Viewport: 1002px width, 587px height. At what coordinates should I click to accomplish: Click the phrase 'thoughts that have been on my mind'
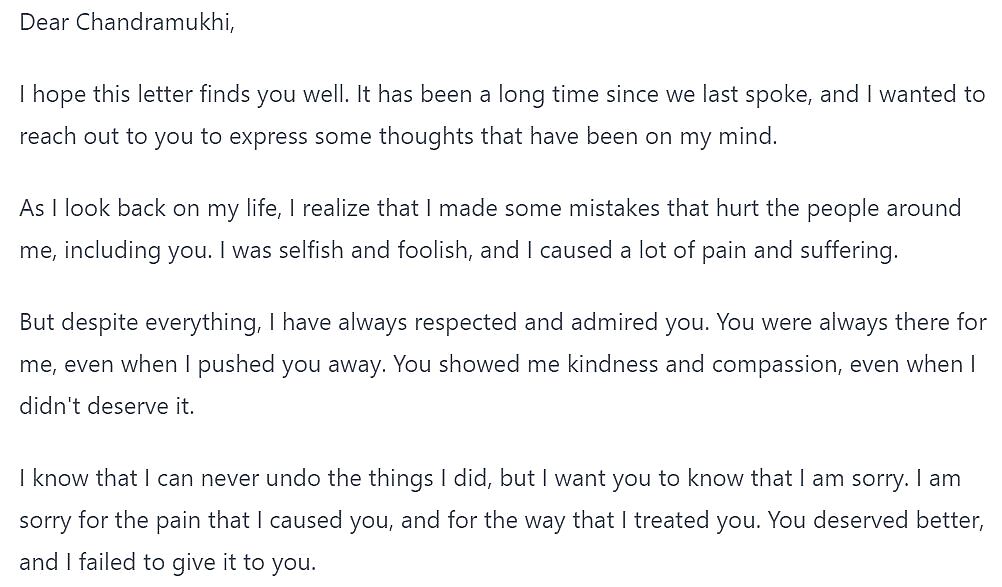coord(578,137)
